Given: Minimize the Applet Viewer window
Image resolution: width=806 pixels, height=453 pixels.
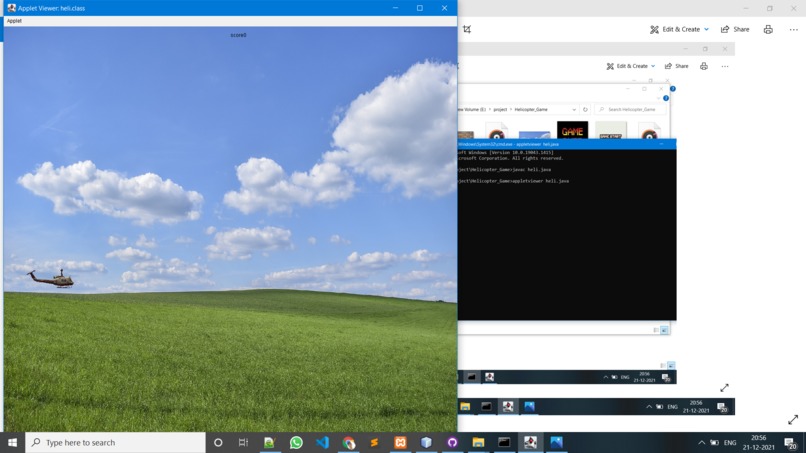Looking at the screenshot, I should point(395,8).
